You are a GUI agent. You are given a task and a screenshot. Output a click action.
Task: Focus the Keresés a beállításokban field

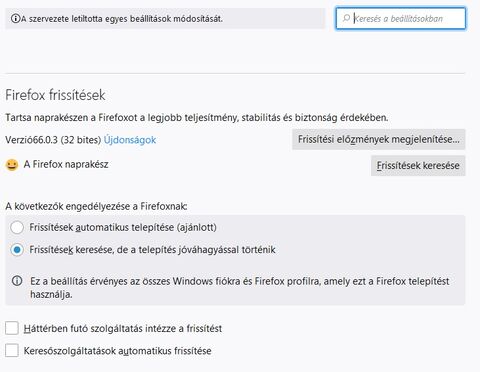401,18
